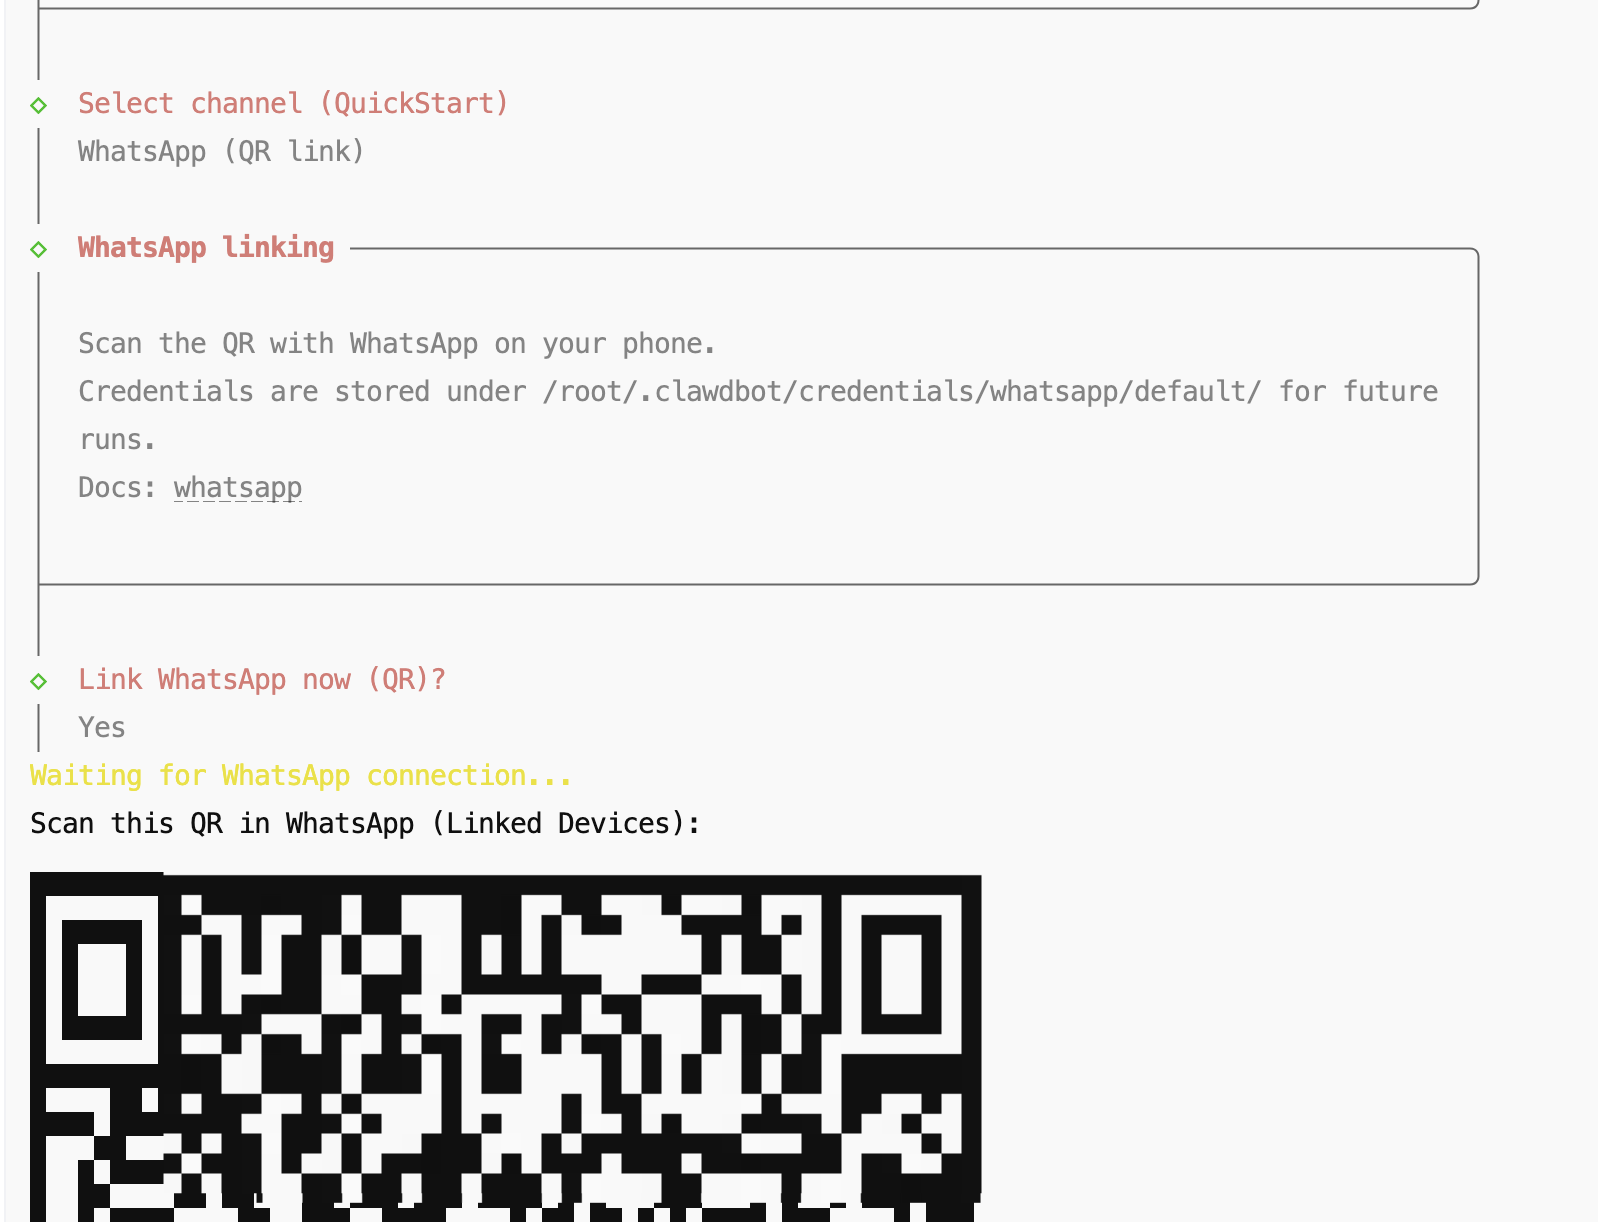Click the diamond beside WhatsApp linking

[x=39, y=249]
